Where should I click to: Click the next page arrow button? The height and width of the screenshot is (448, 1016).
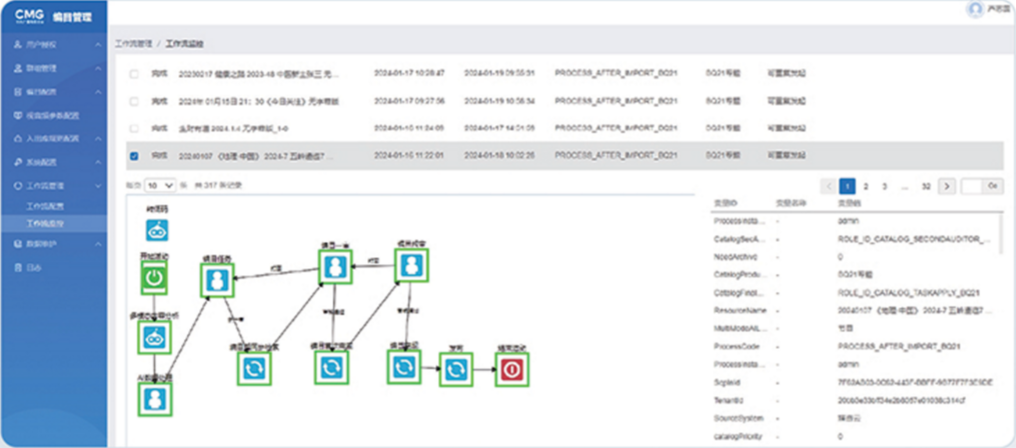click(946, 186)
